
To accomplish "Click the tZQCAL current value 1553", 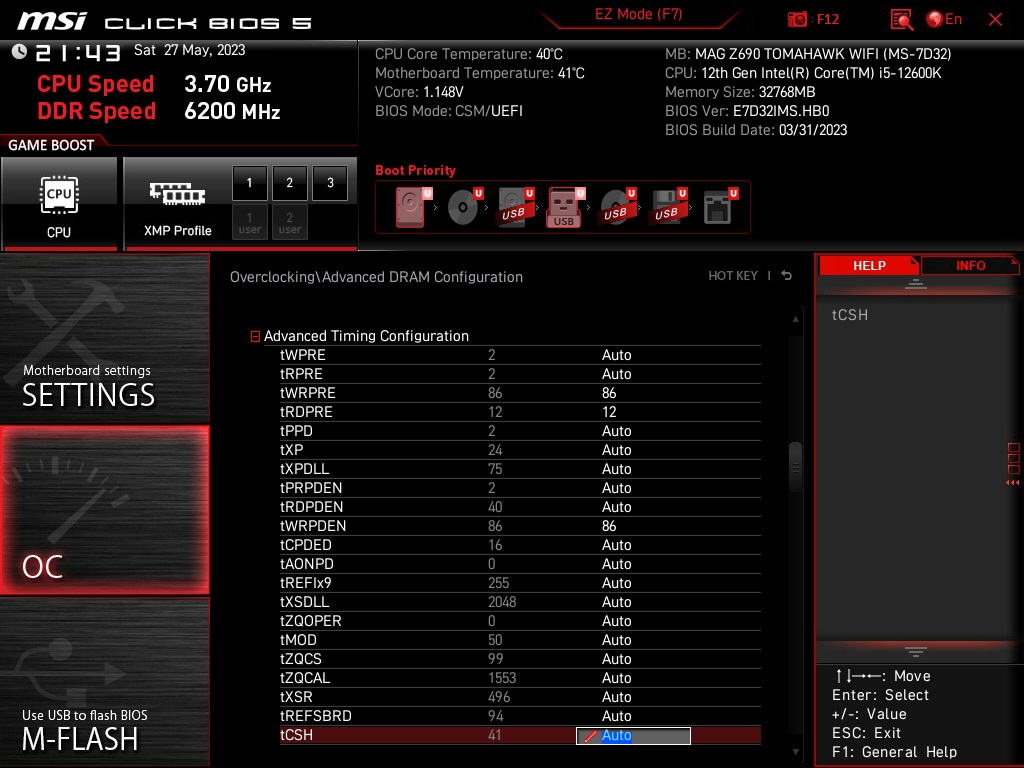I will point(502,678).
